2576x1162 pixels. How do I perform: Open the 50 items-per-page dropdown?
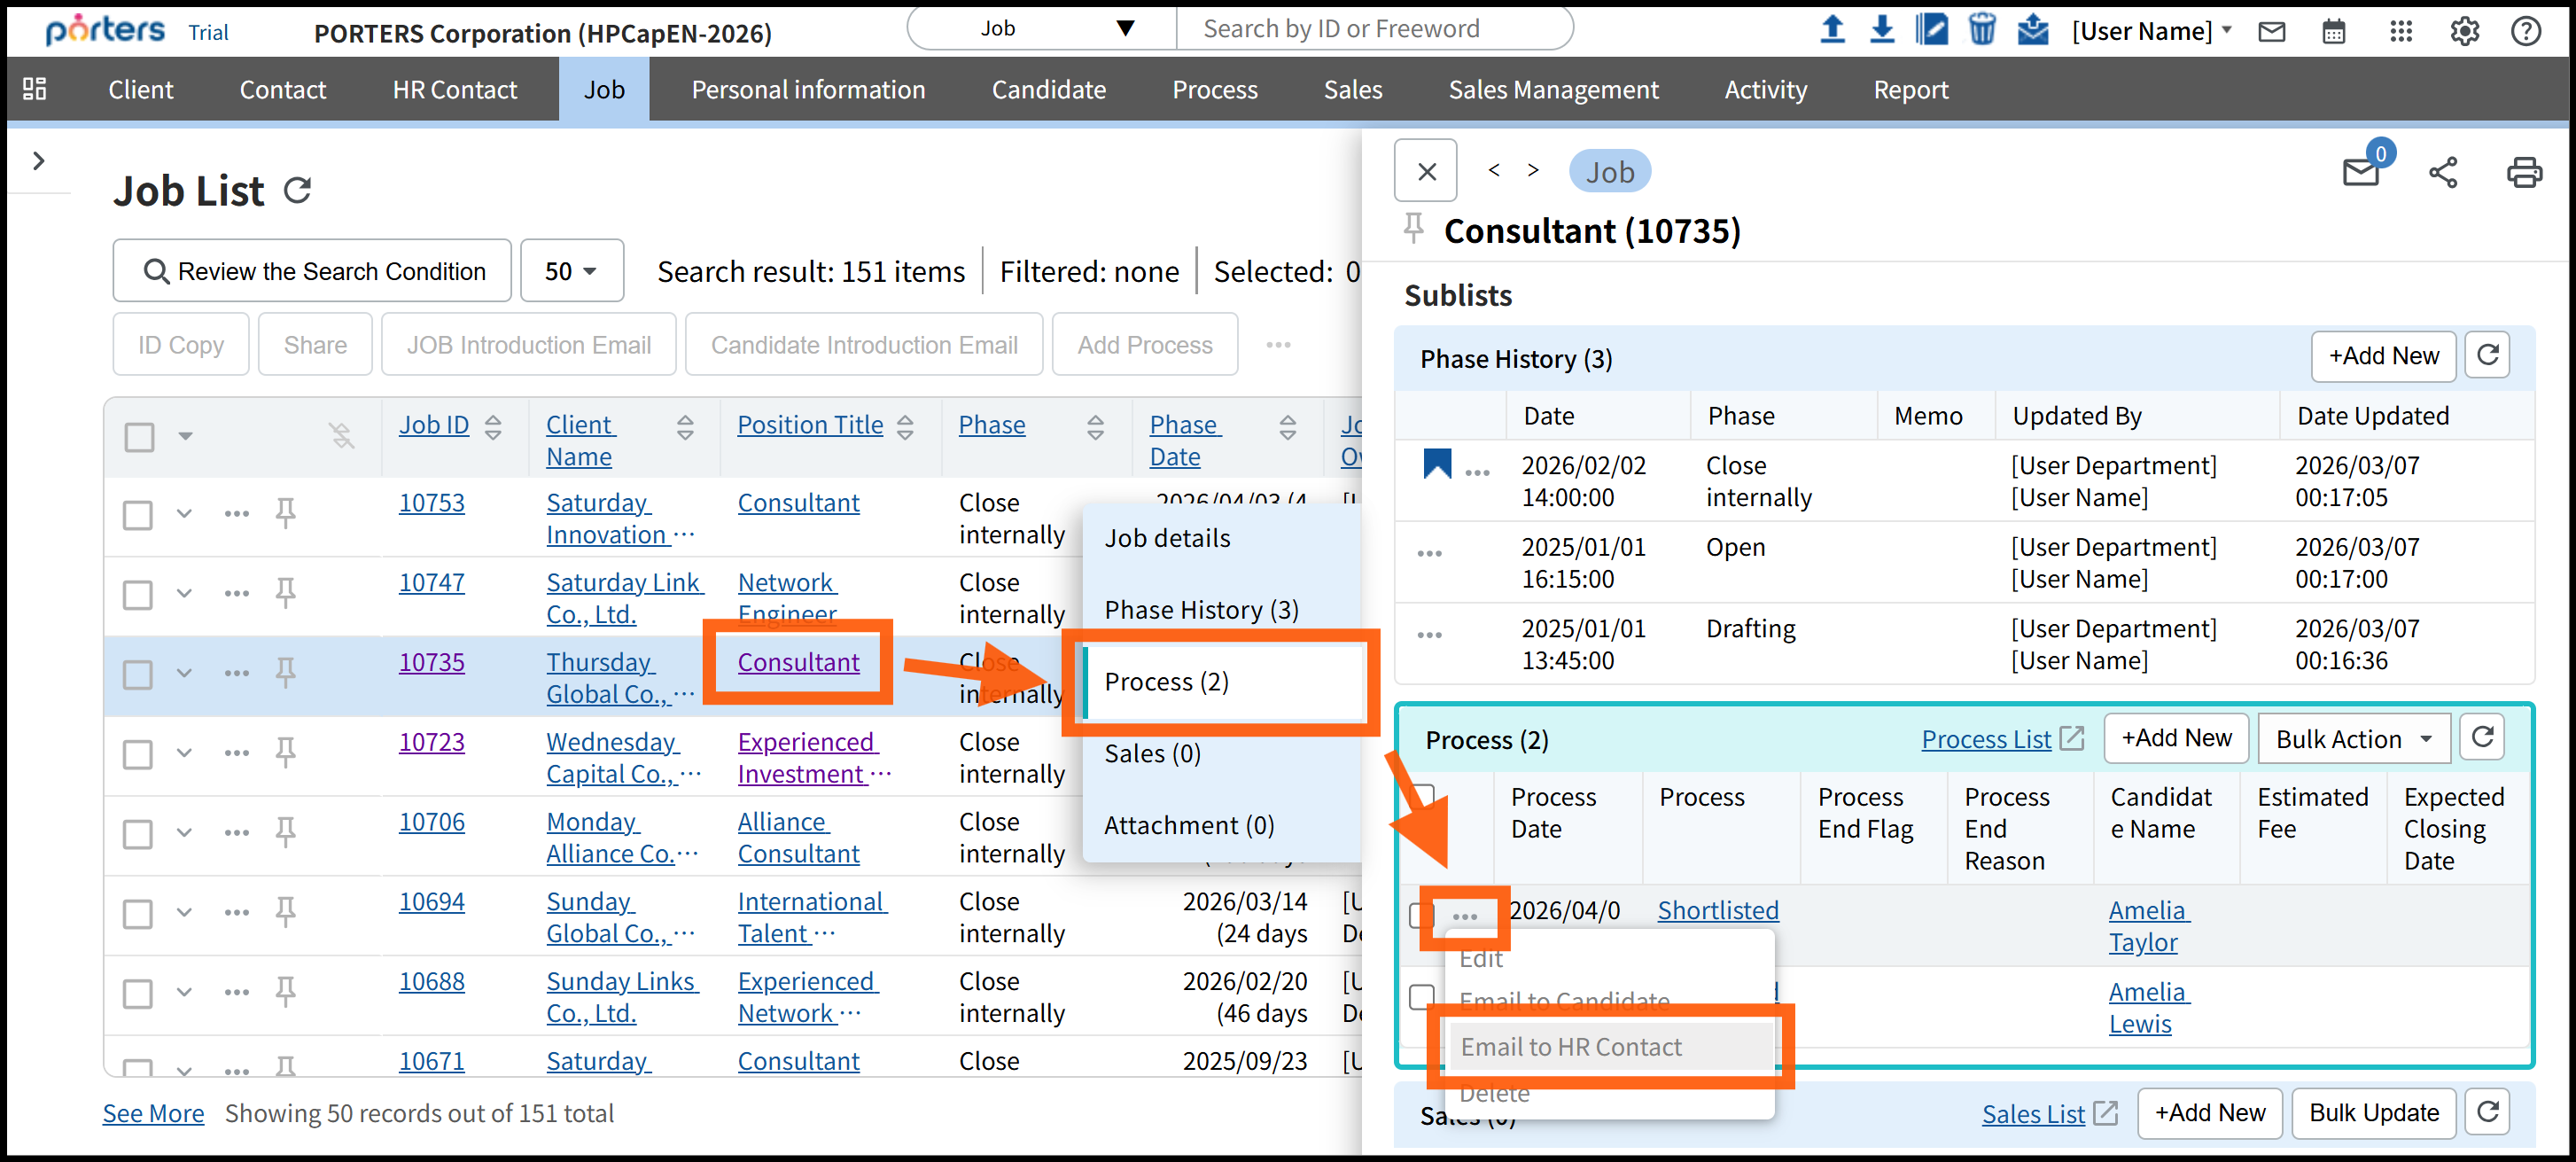pos(571,271)
